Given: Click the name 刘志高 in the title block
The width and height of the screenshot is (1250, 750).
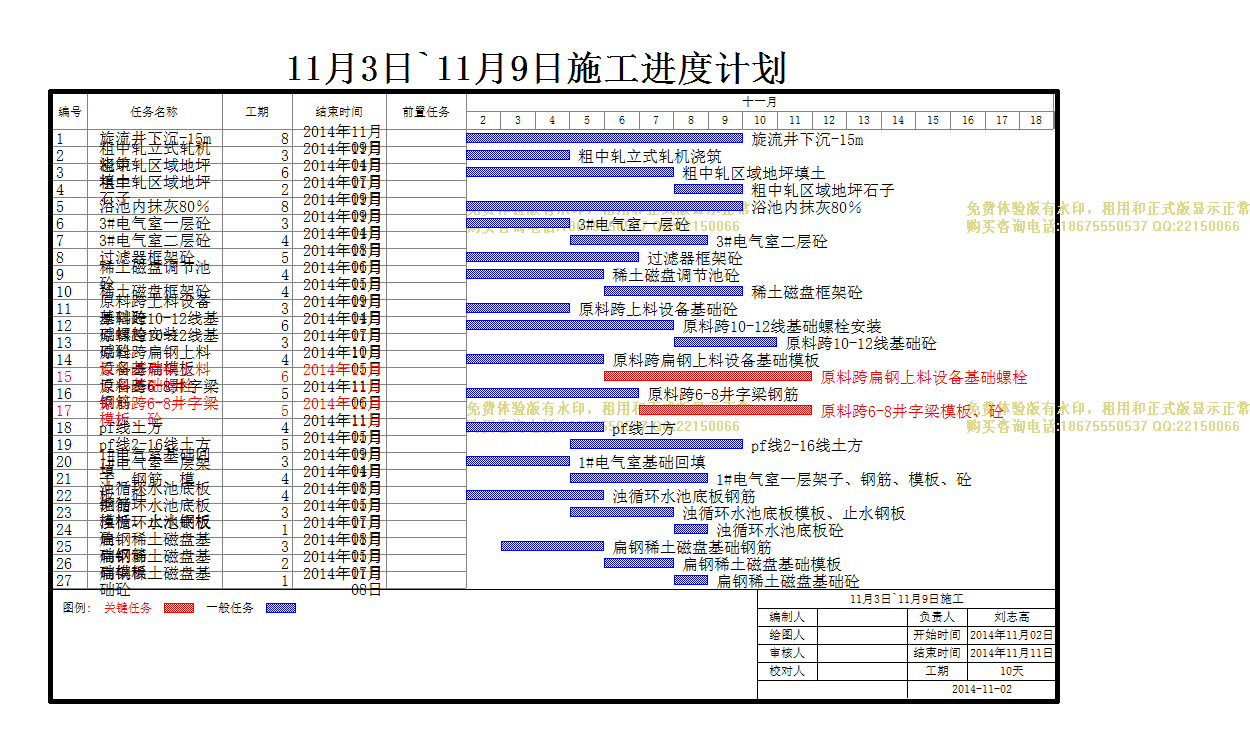Looking at the screenshot, I should point(1011,617).
